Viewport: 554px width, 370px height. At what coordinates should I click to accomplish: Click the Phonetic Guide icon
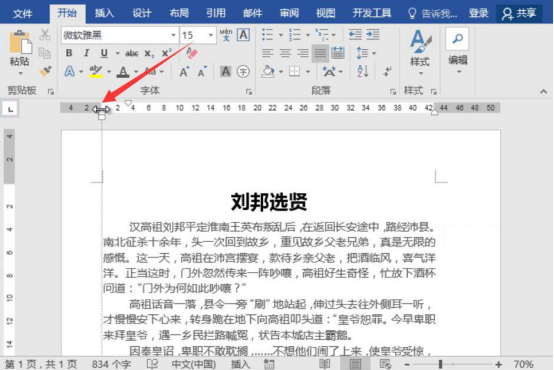(226, 35)
